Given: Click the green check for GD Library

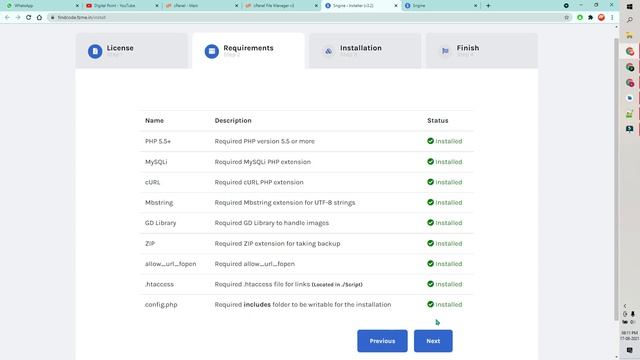Looking at the screenshot, I should point(430,223).
